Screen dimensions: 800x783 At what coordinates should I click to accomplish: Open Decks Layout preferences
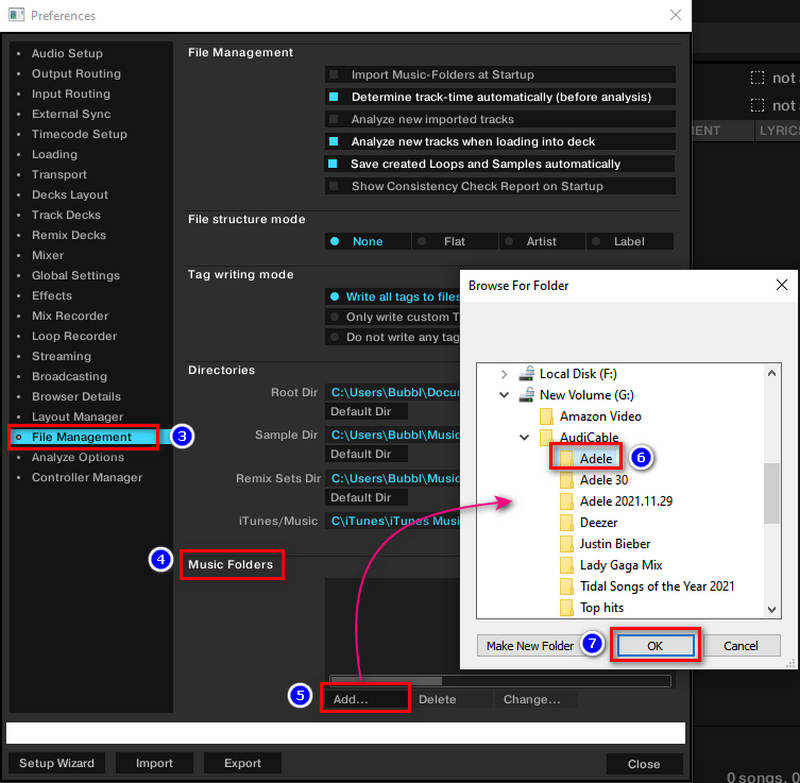[70, 195]
